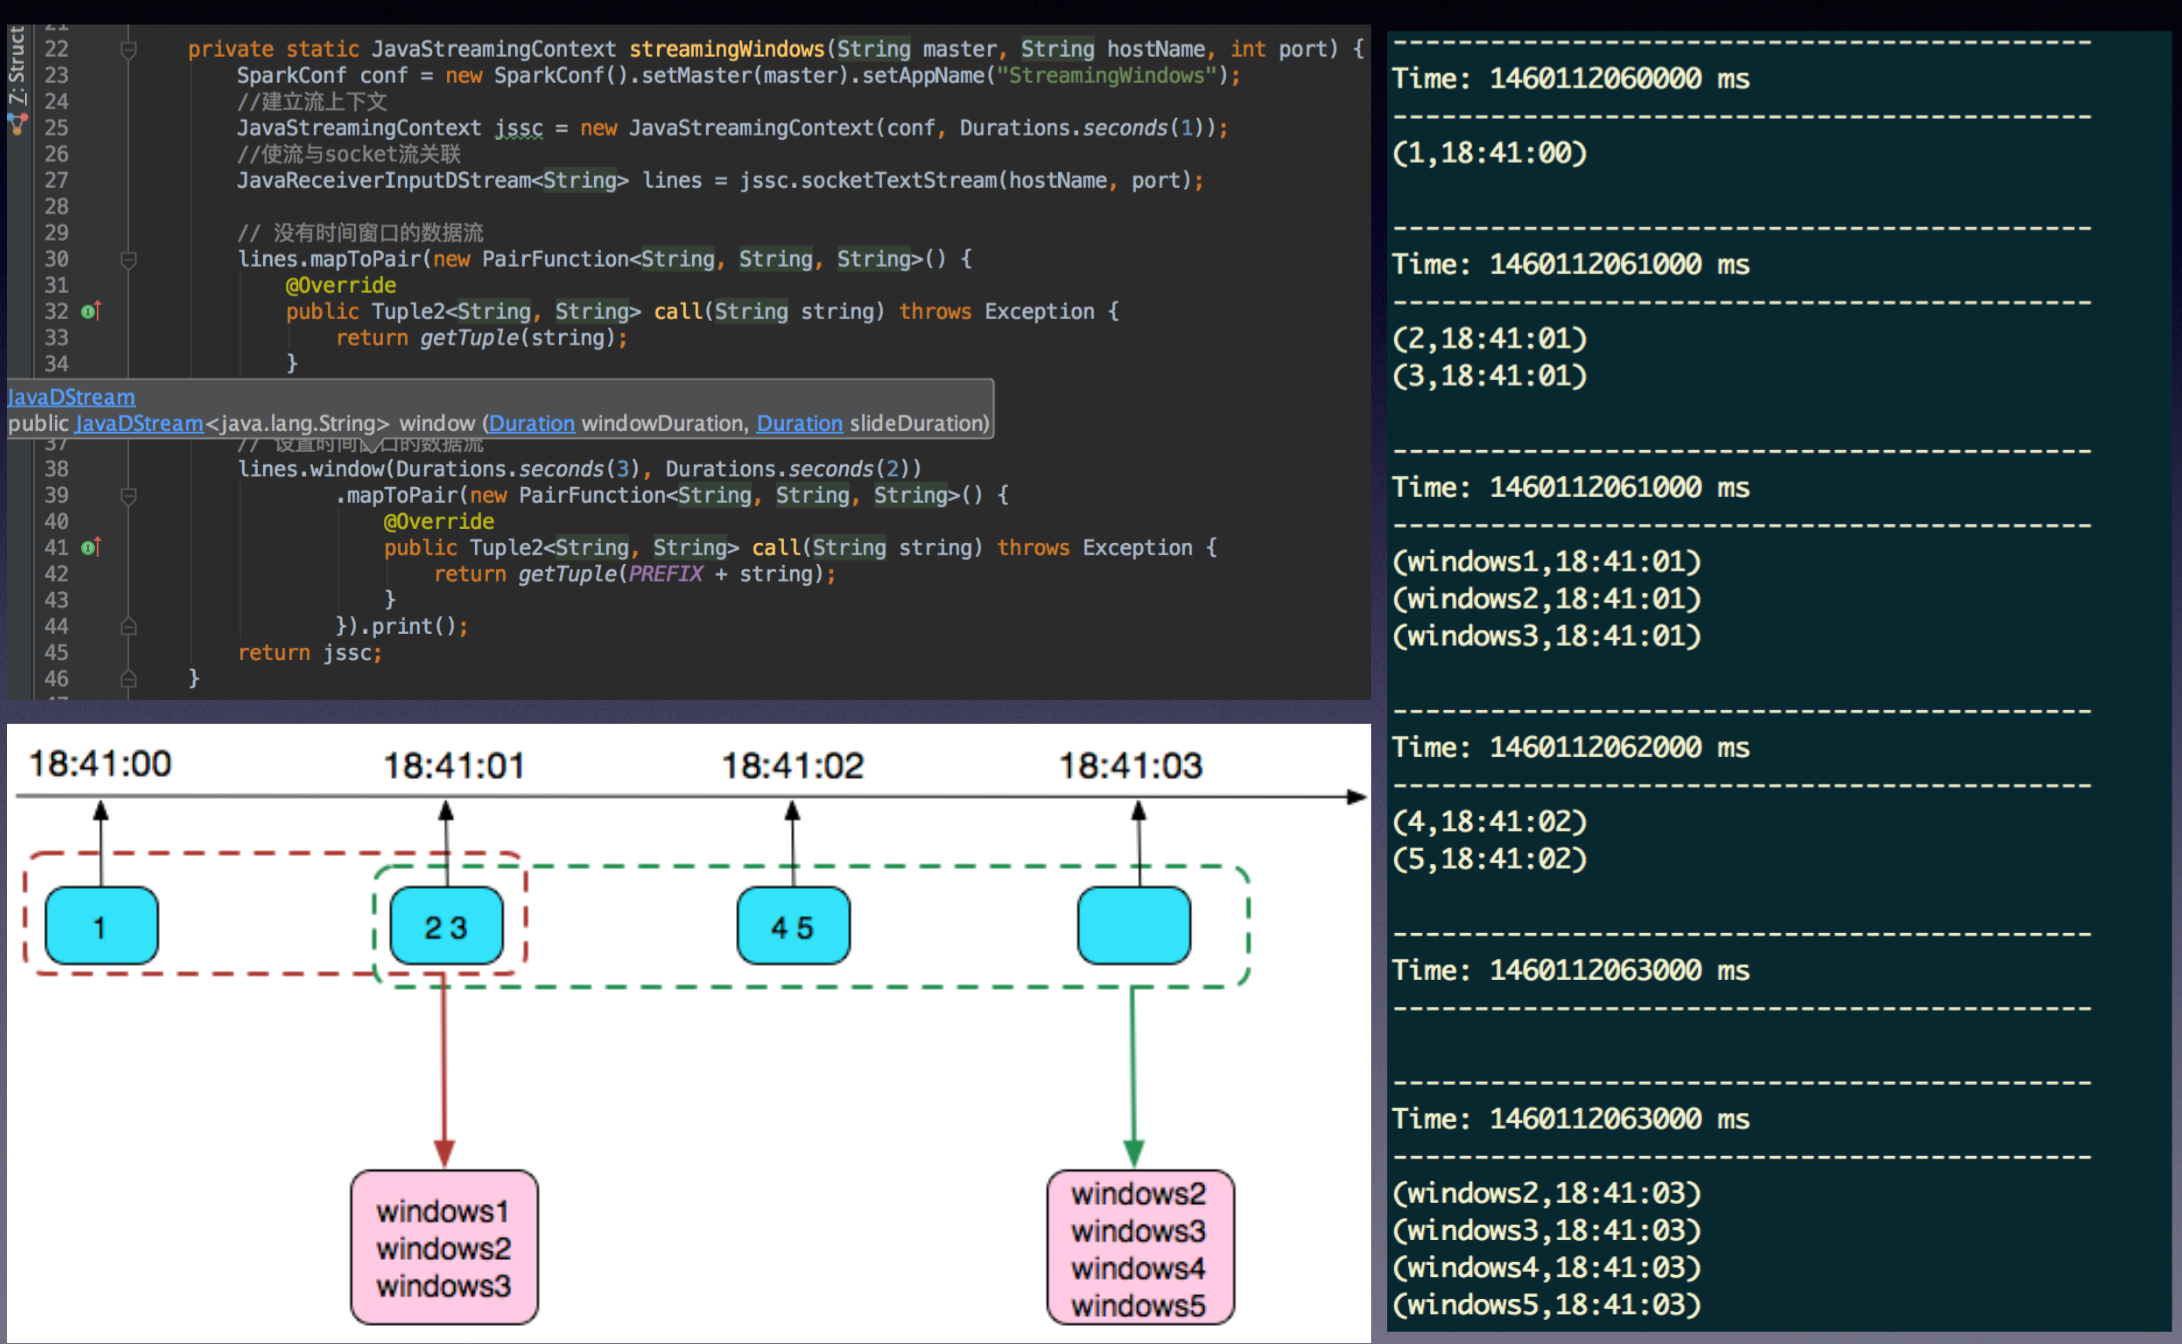Viewport: 2182px width, 1344px height.
Task: Open the Duration link before slideDuration
Action: coord(799,423)
